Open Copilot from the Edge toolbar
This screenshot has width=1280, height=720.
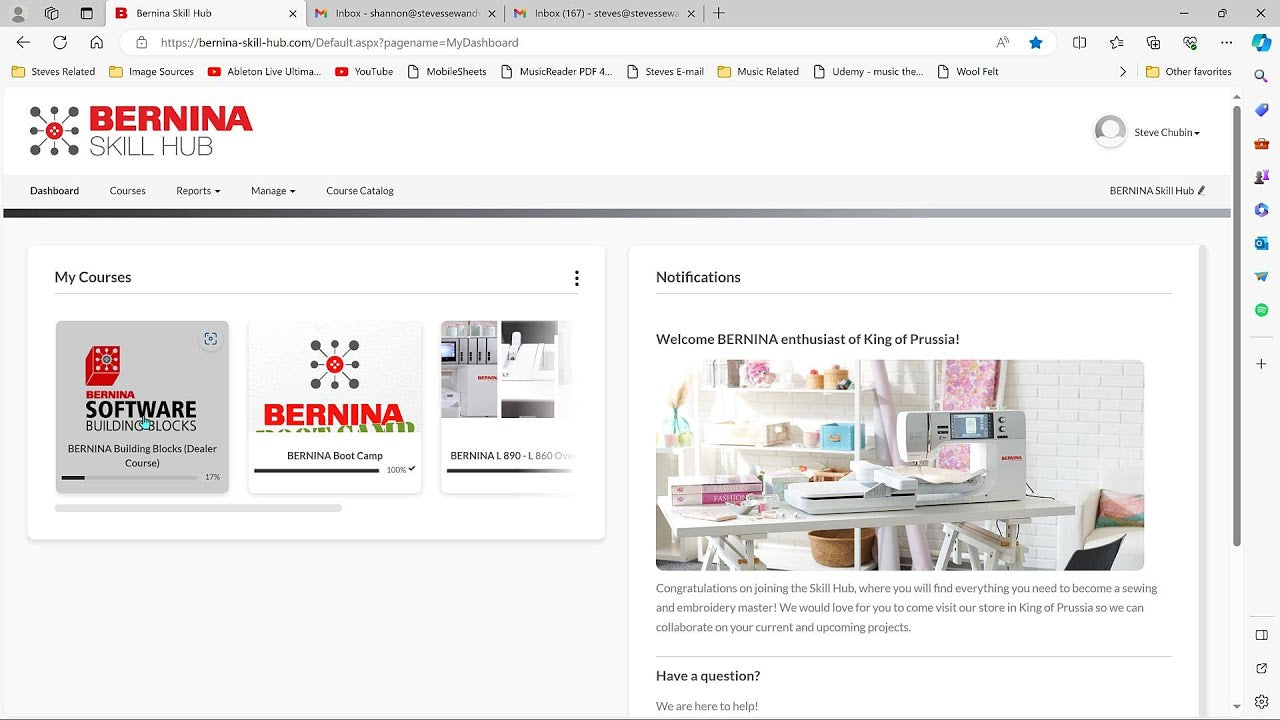(1261, 42)
